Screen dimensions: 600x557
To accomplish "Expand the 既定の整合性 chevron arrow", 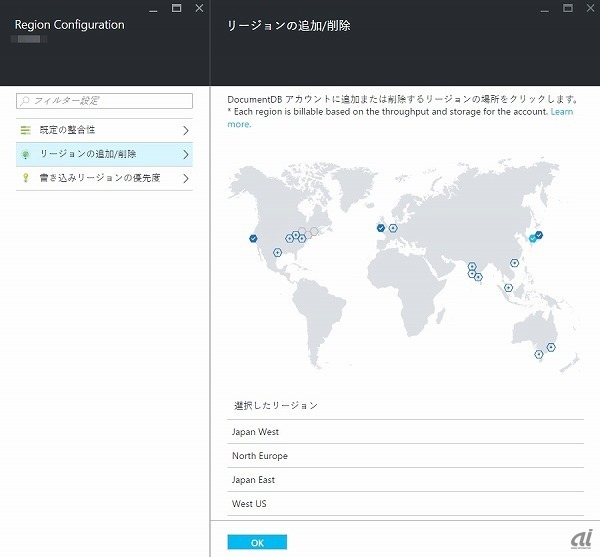I will [185, 130].
